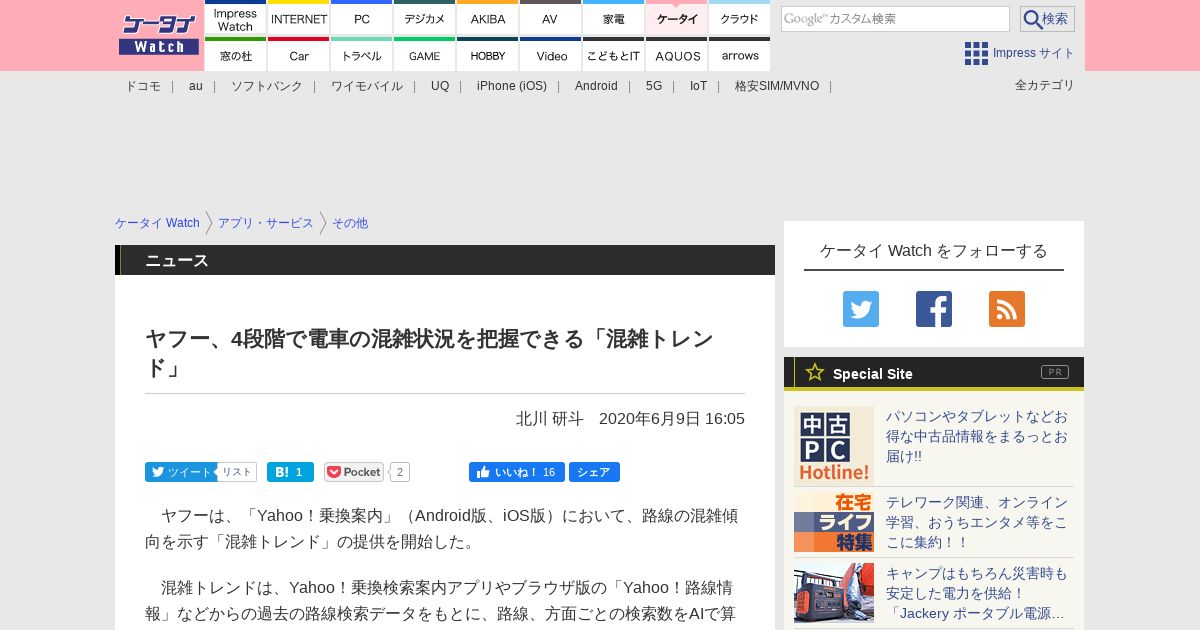Save article with Pocket button
This screenshot has width=1200, height=630.
[354, 472]
